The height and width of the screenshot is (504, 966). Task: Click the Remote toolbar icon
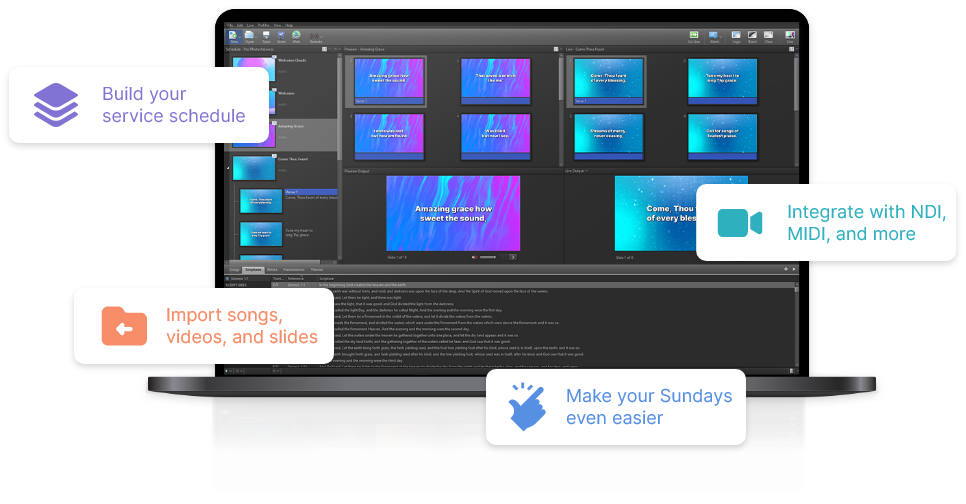pyautogui.click(x=315, y=36)
